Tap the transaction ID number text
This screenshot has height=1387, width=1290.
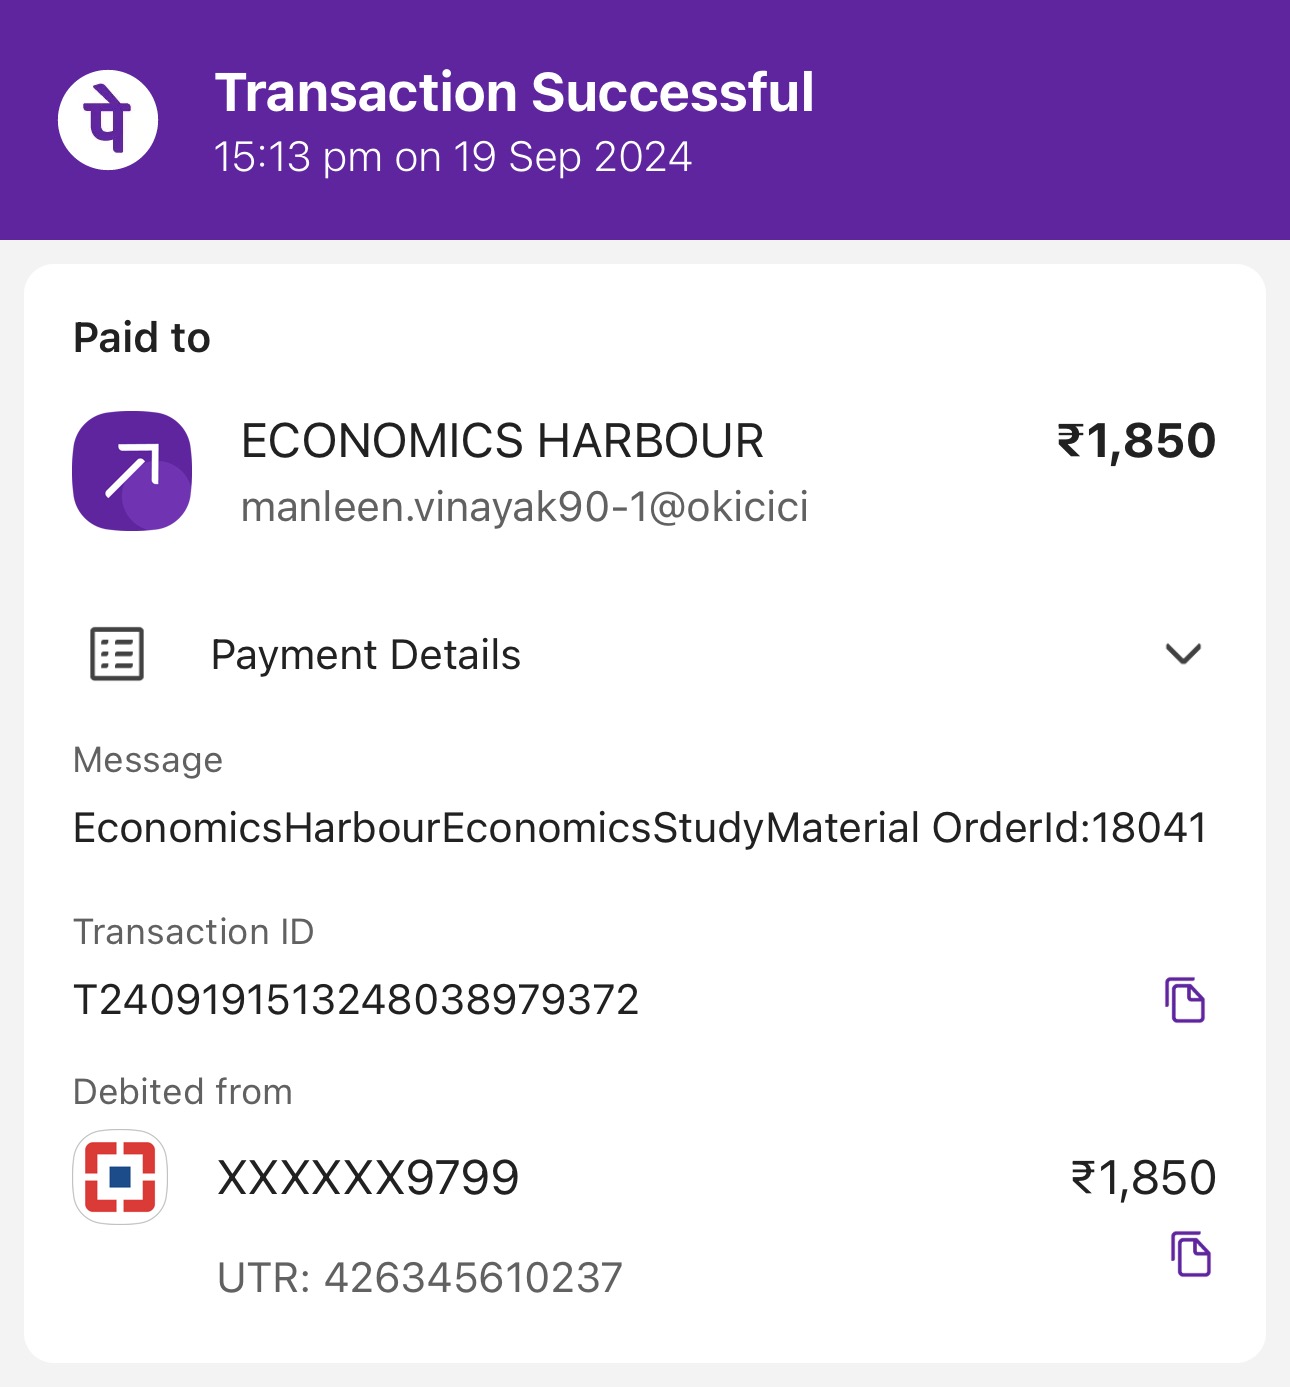[x=356, y=1000]
